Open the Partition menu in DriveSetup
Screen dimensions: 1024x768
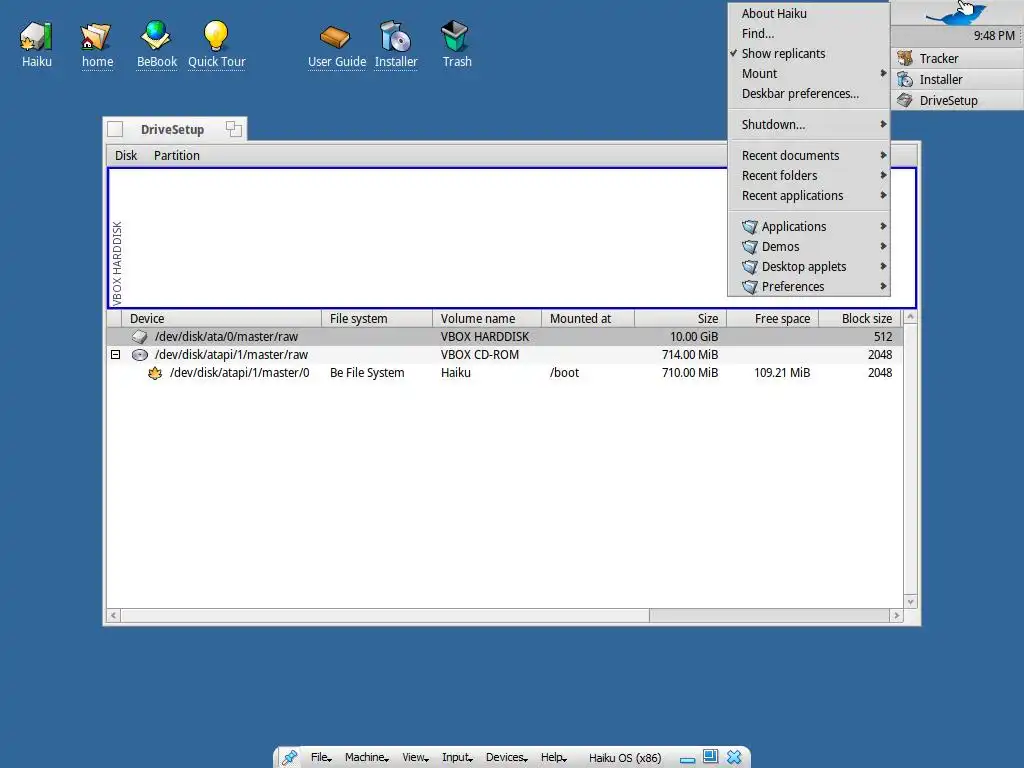pyautogui.click(x=177, y=155)
